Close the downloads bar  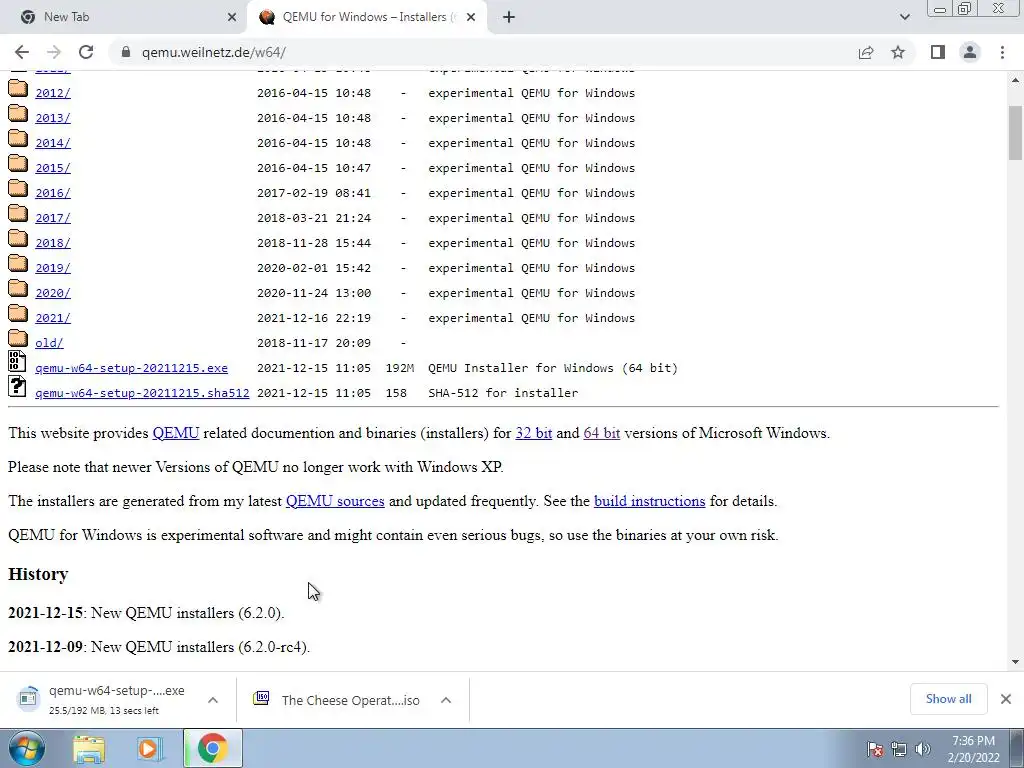[1006, 699]
